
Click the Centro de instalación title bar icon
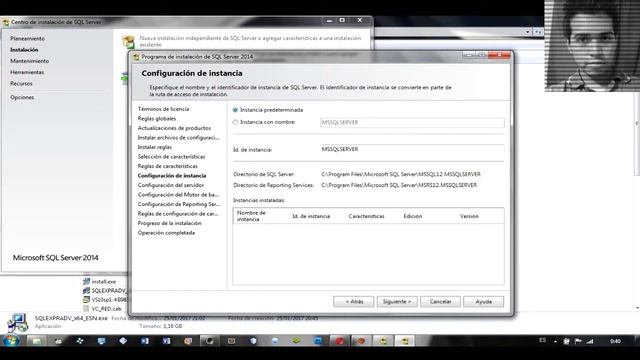pyautogui.click(x=6, y=22)
